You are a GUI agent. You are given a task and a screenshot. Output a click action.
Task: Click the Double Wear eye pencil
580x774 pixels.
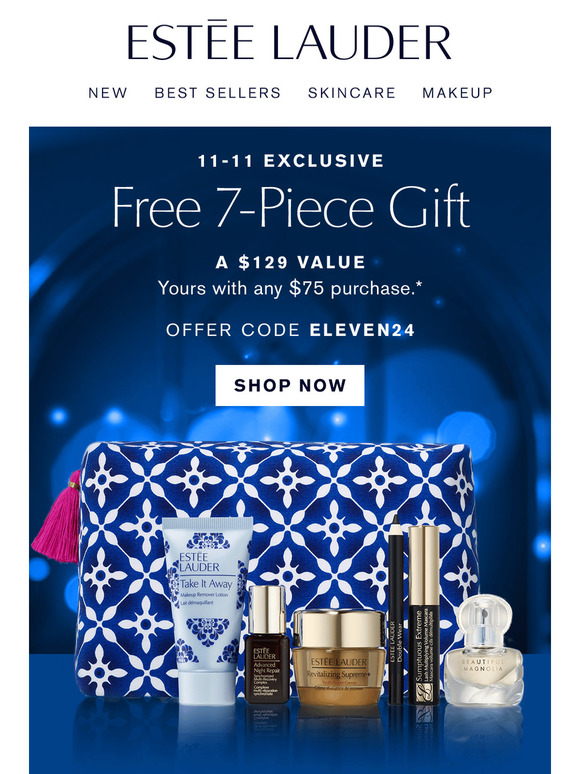tap(395, 609)
